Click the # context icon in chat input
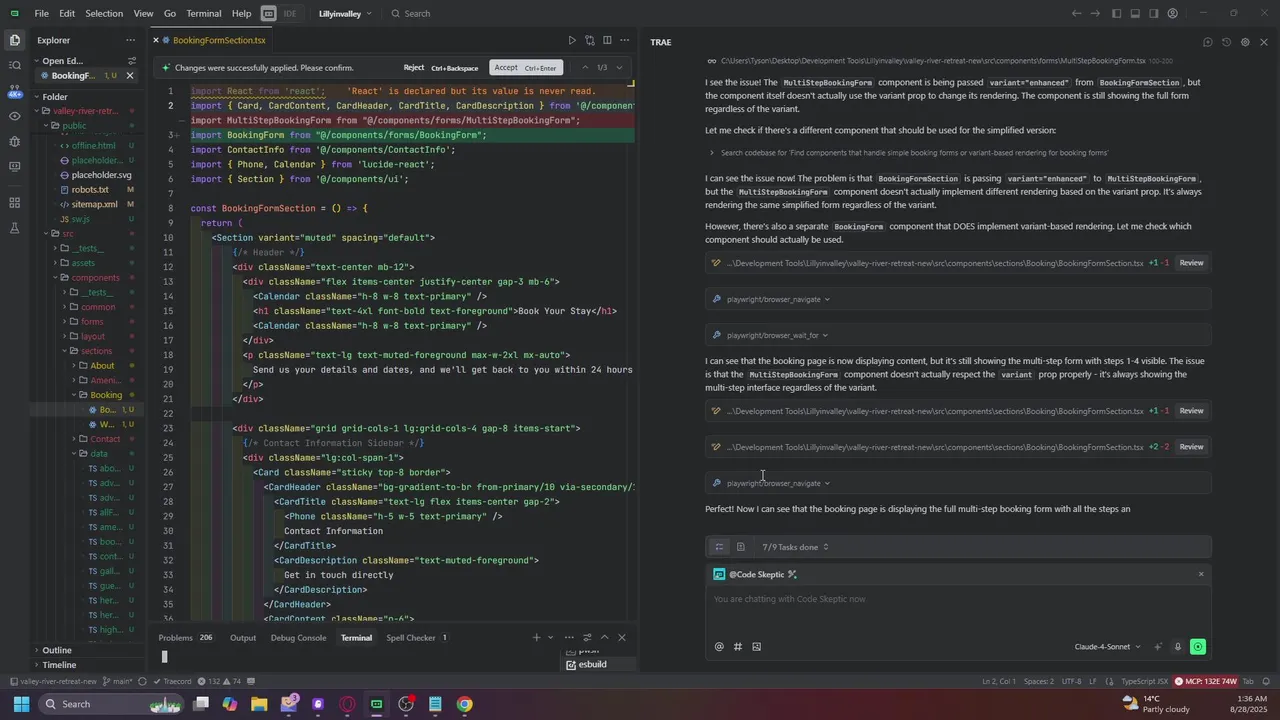Screen dimensions: 1280x720 pyautogui.click(x=738, y=647)
